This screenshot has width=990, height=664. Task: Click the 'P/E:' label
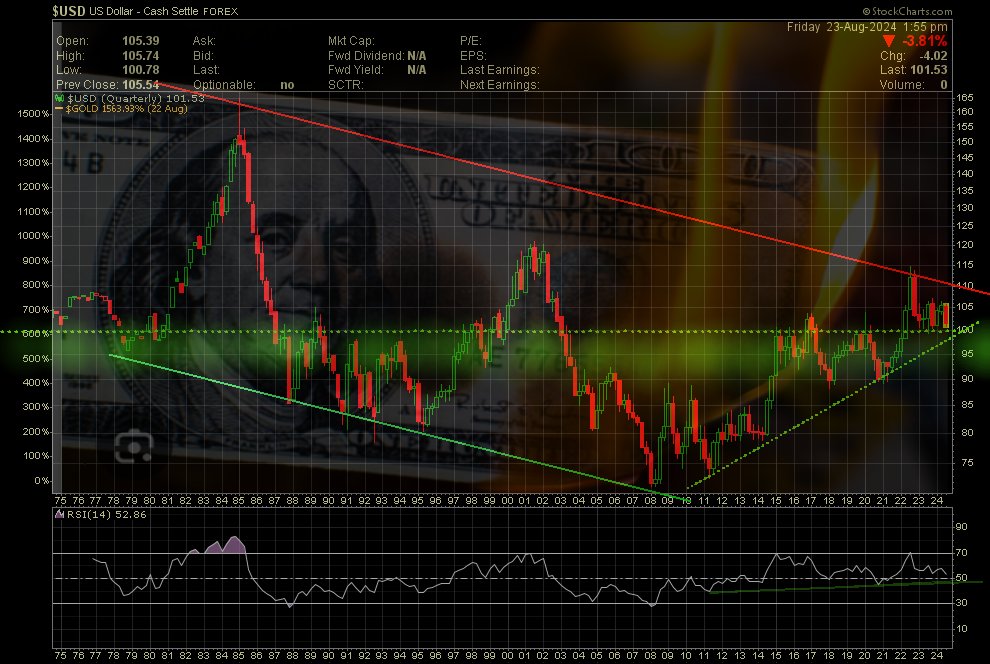(x=471, y=41)
